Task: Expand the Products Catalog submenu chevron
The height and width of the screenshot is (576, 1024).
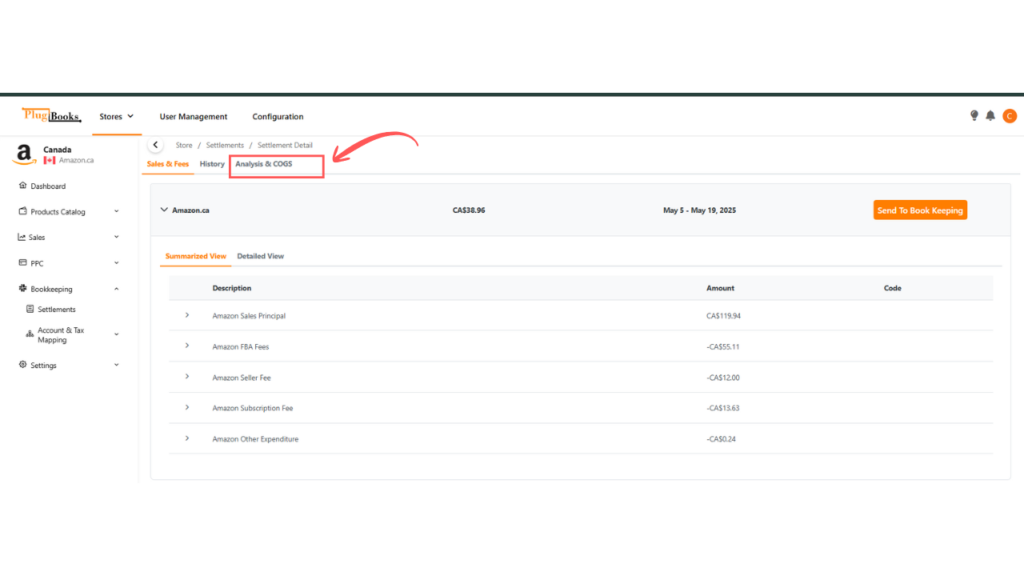Action: coord(116,211)
